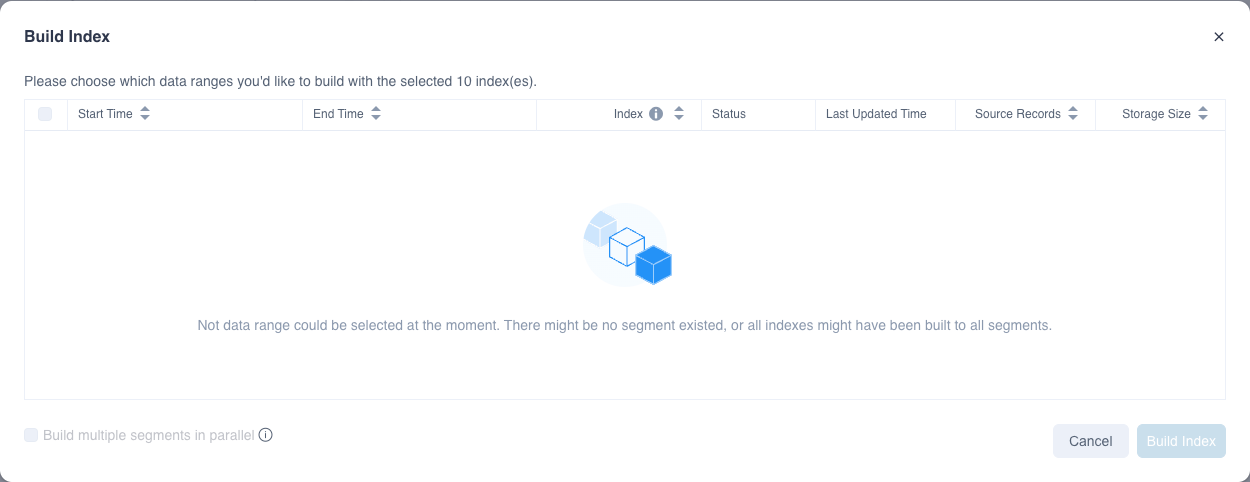Click the Cancel button
Viewport: 1250px width, 482px height.
1090,441
